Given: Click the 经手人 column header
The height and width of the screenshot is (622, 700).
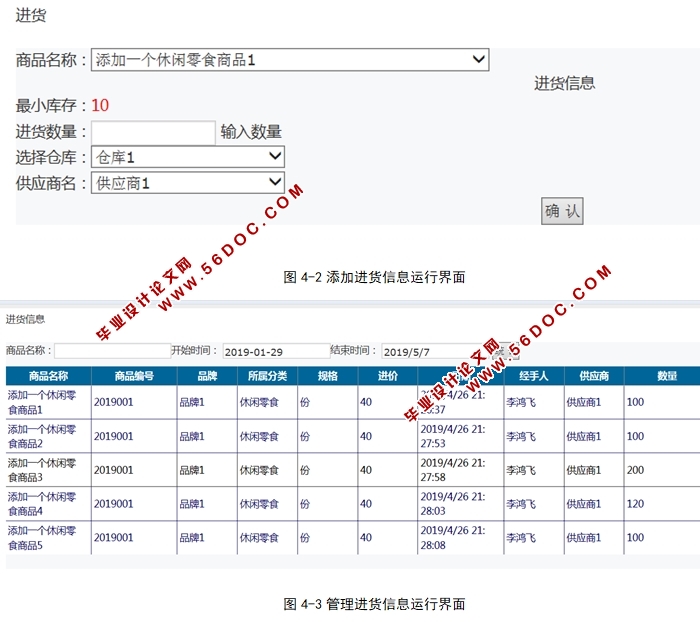Looking at the screenshot, I should (534, 376).
